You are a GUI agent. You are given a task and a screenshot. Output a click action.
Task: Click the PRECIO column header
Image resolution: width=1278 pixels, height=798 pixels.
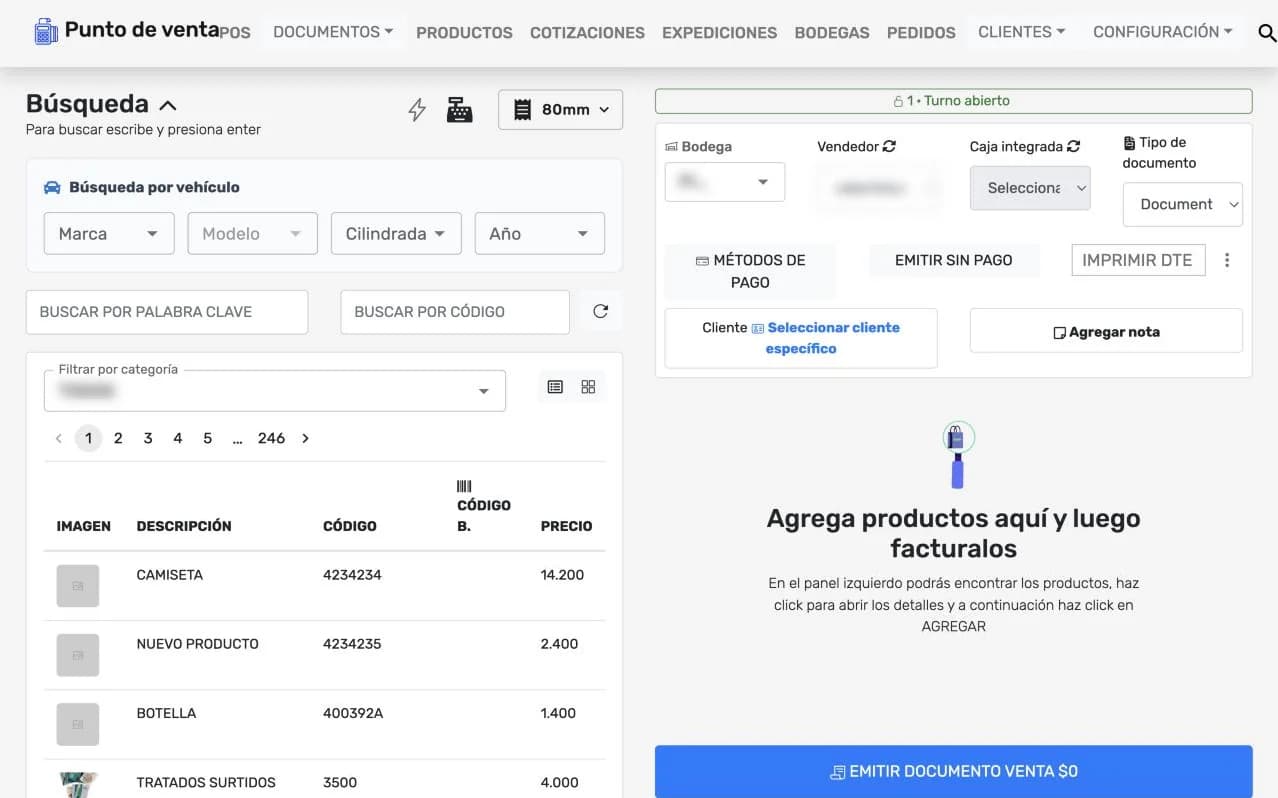coord(567,526)
